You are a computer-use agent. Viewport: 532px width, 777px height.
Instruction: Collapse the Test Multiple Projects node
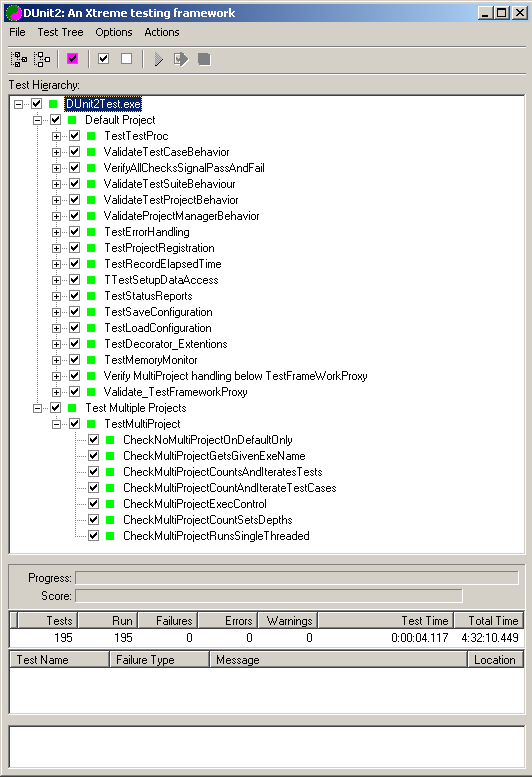[37, 408]
